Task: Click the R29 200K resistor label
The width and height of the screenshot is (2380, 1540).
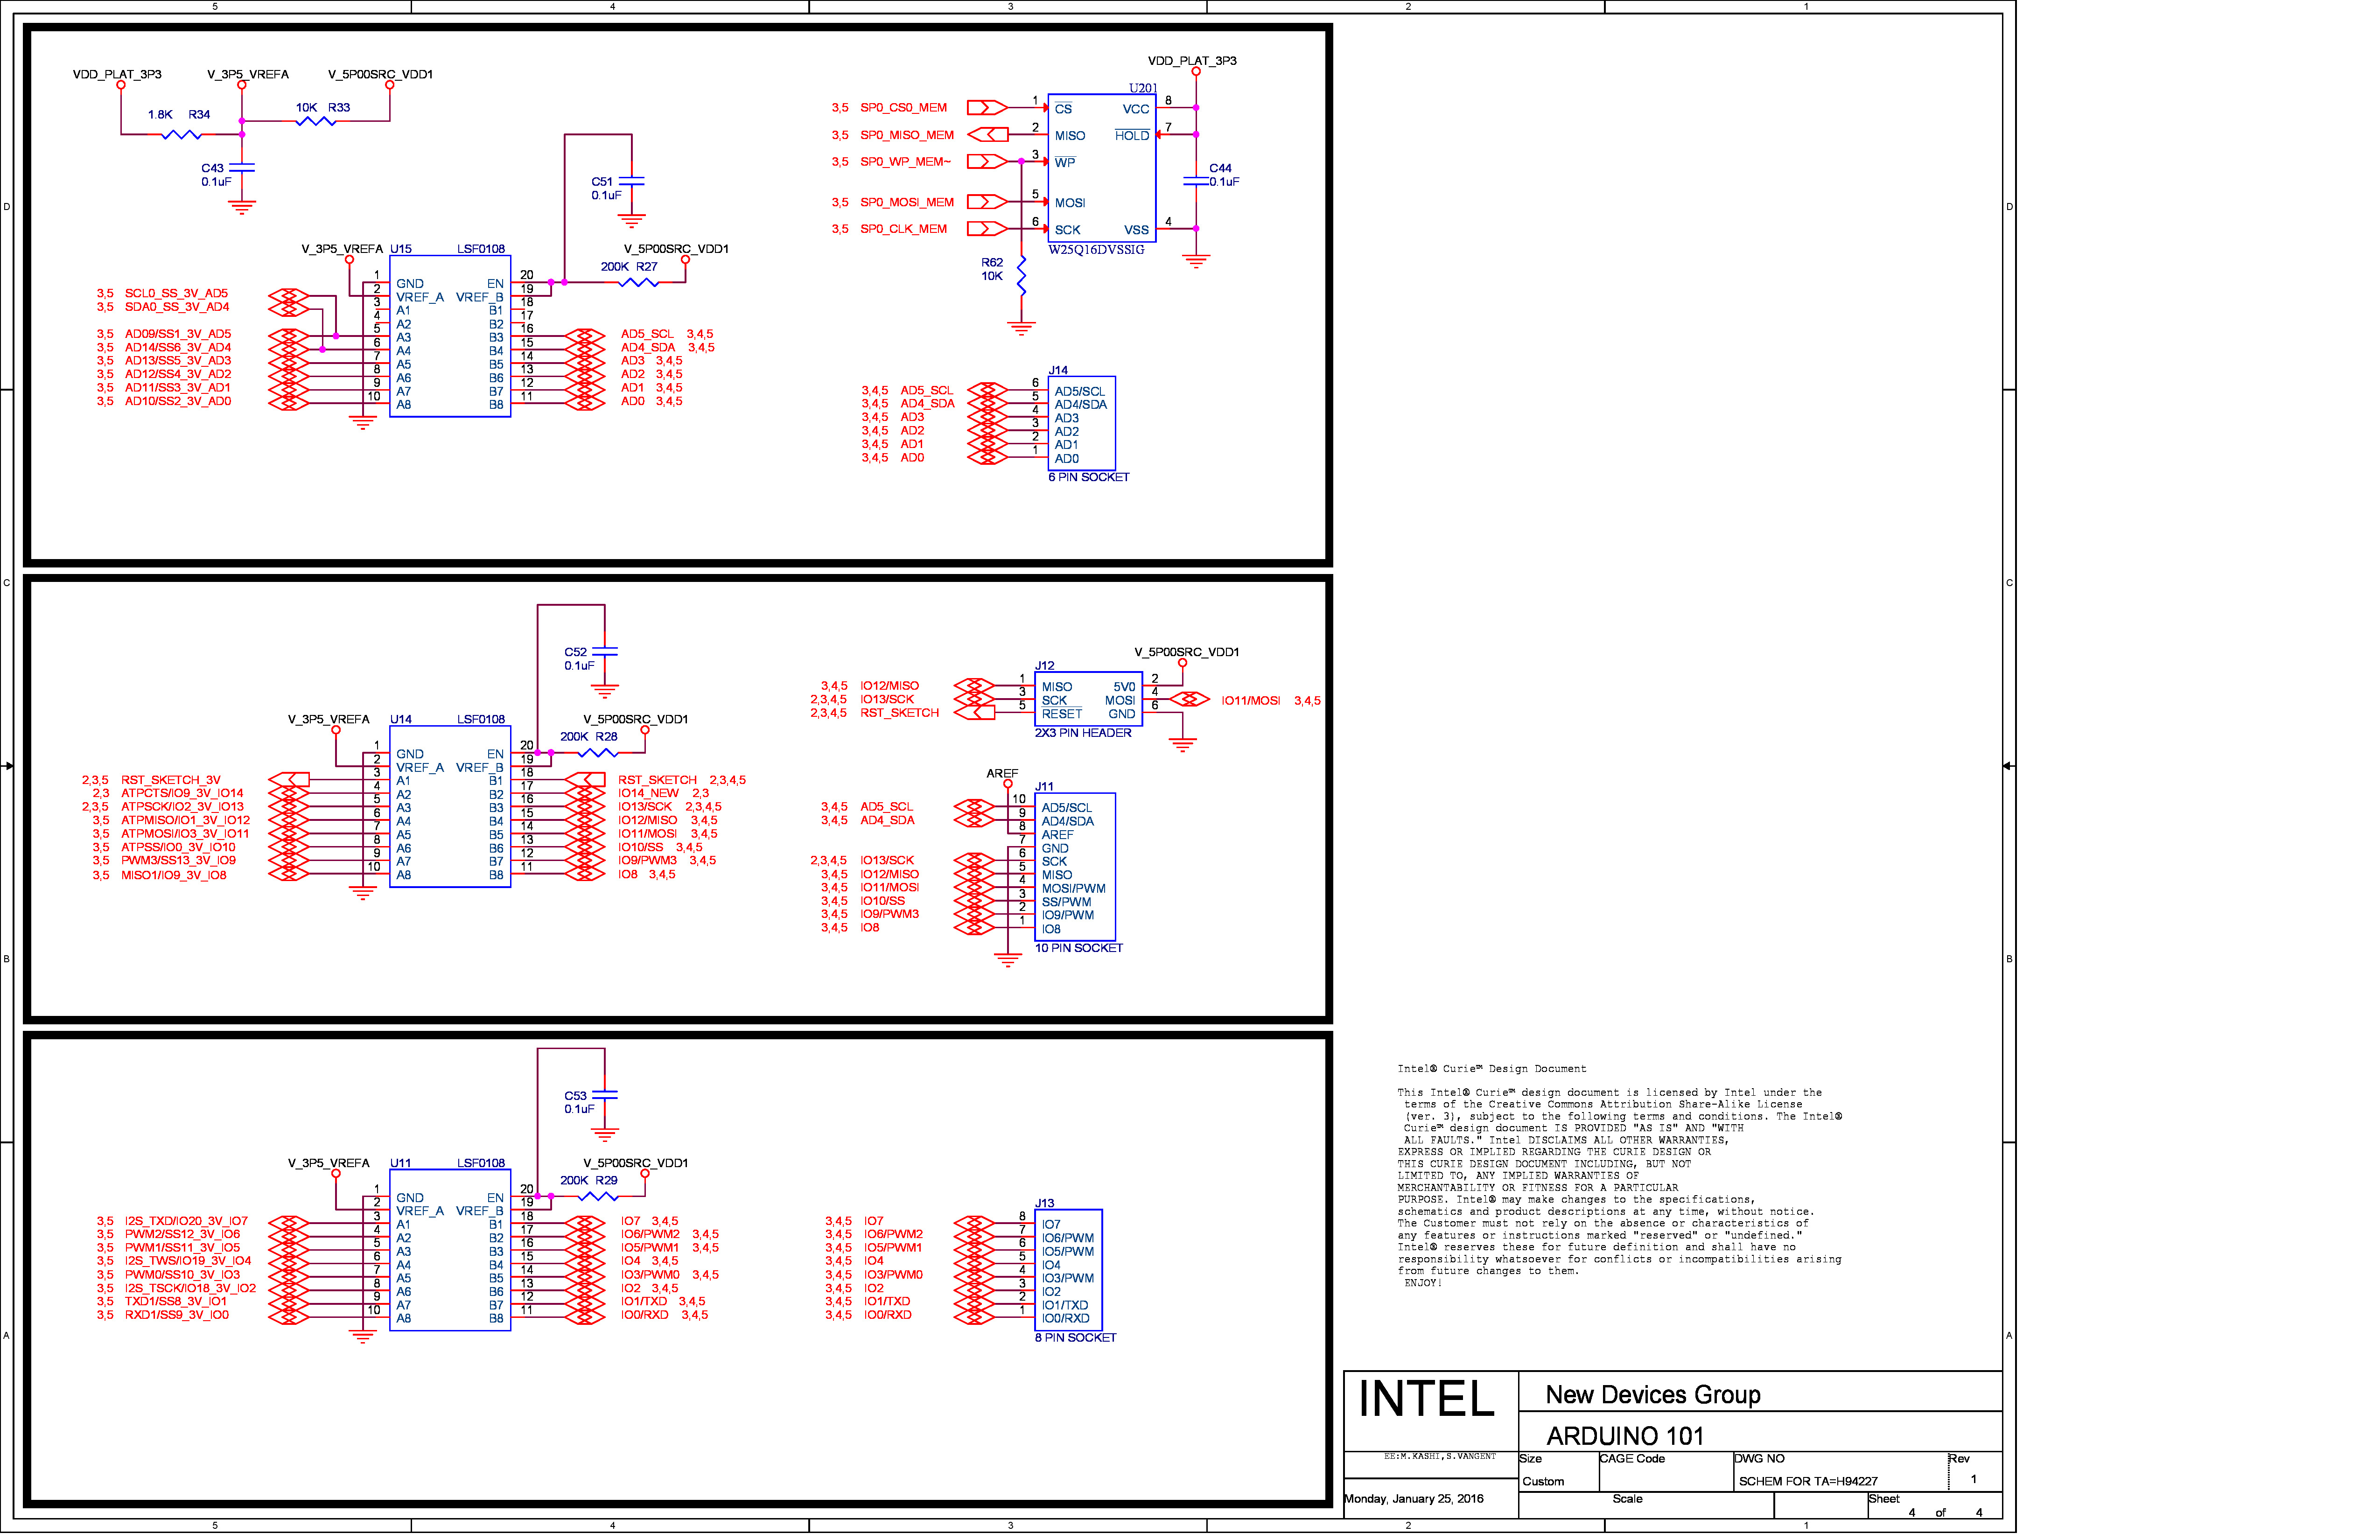Action: [590, 1182]
